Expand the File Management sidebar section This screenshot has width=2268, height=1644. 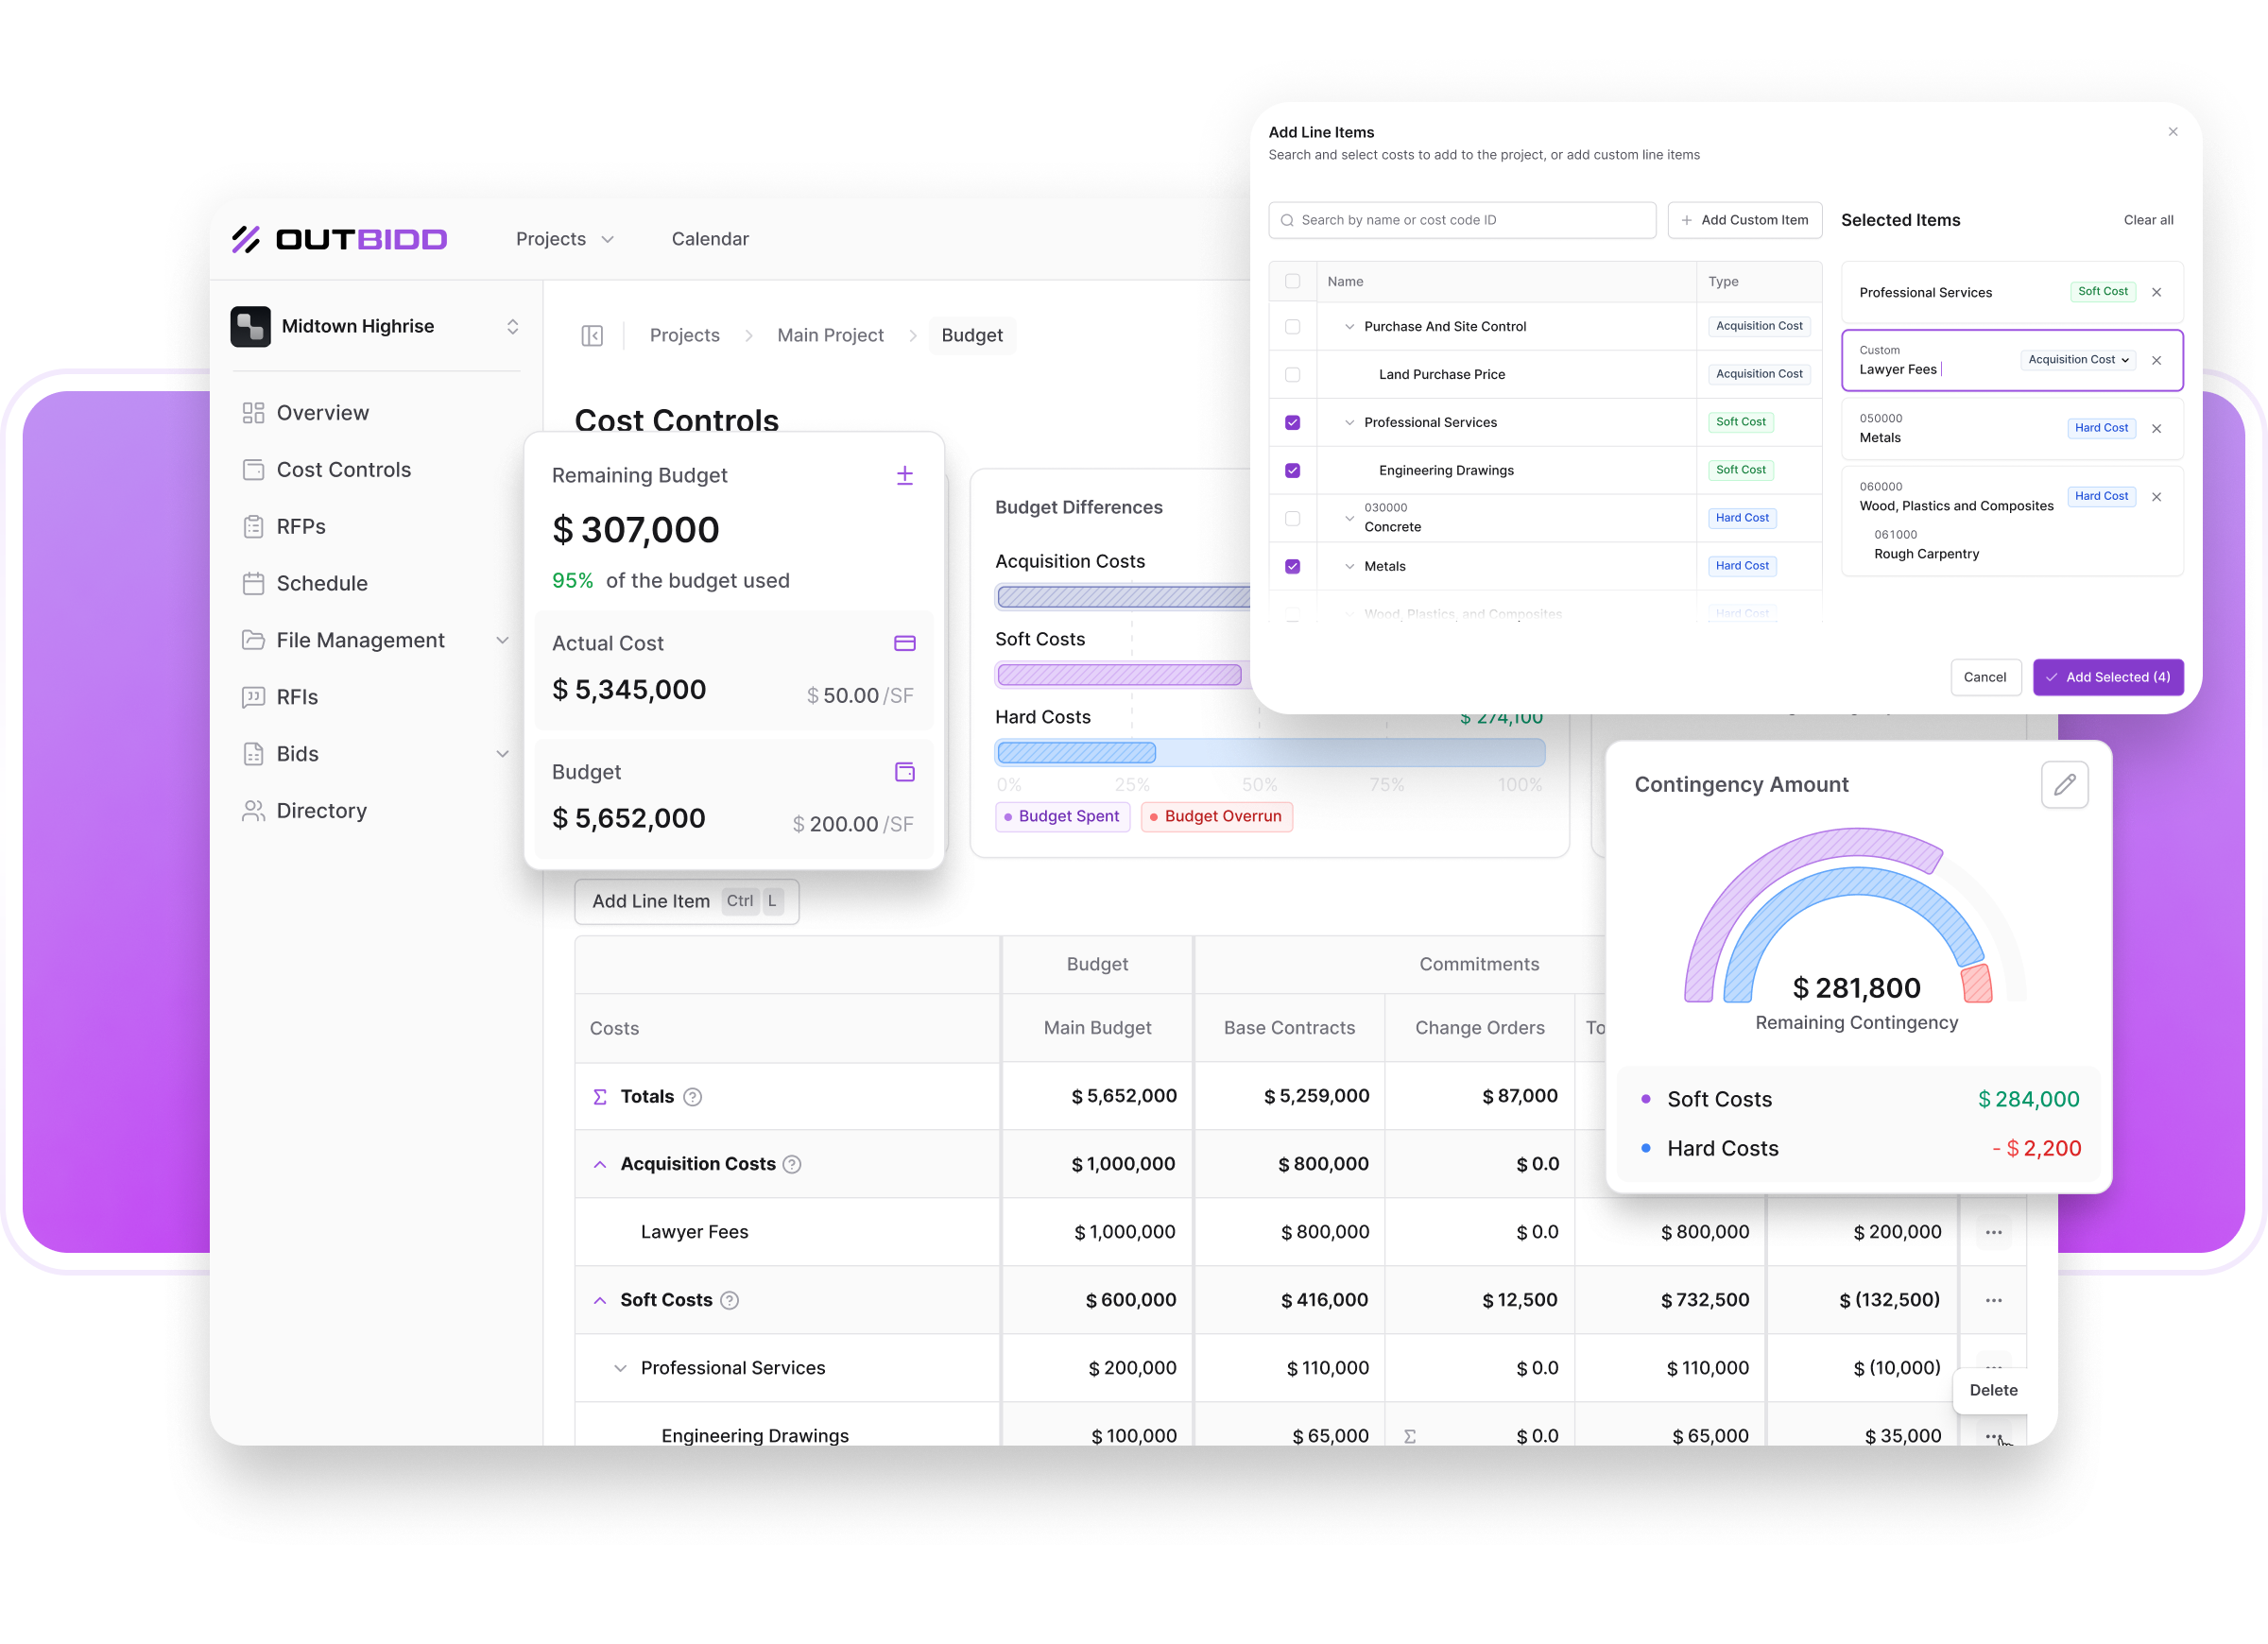point(502,641)
